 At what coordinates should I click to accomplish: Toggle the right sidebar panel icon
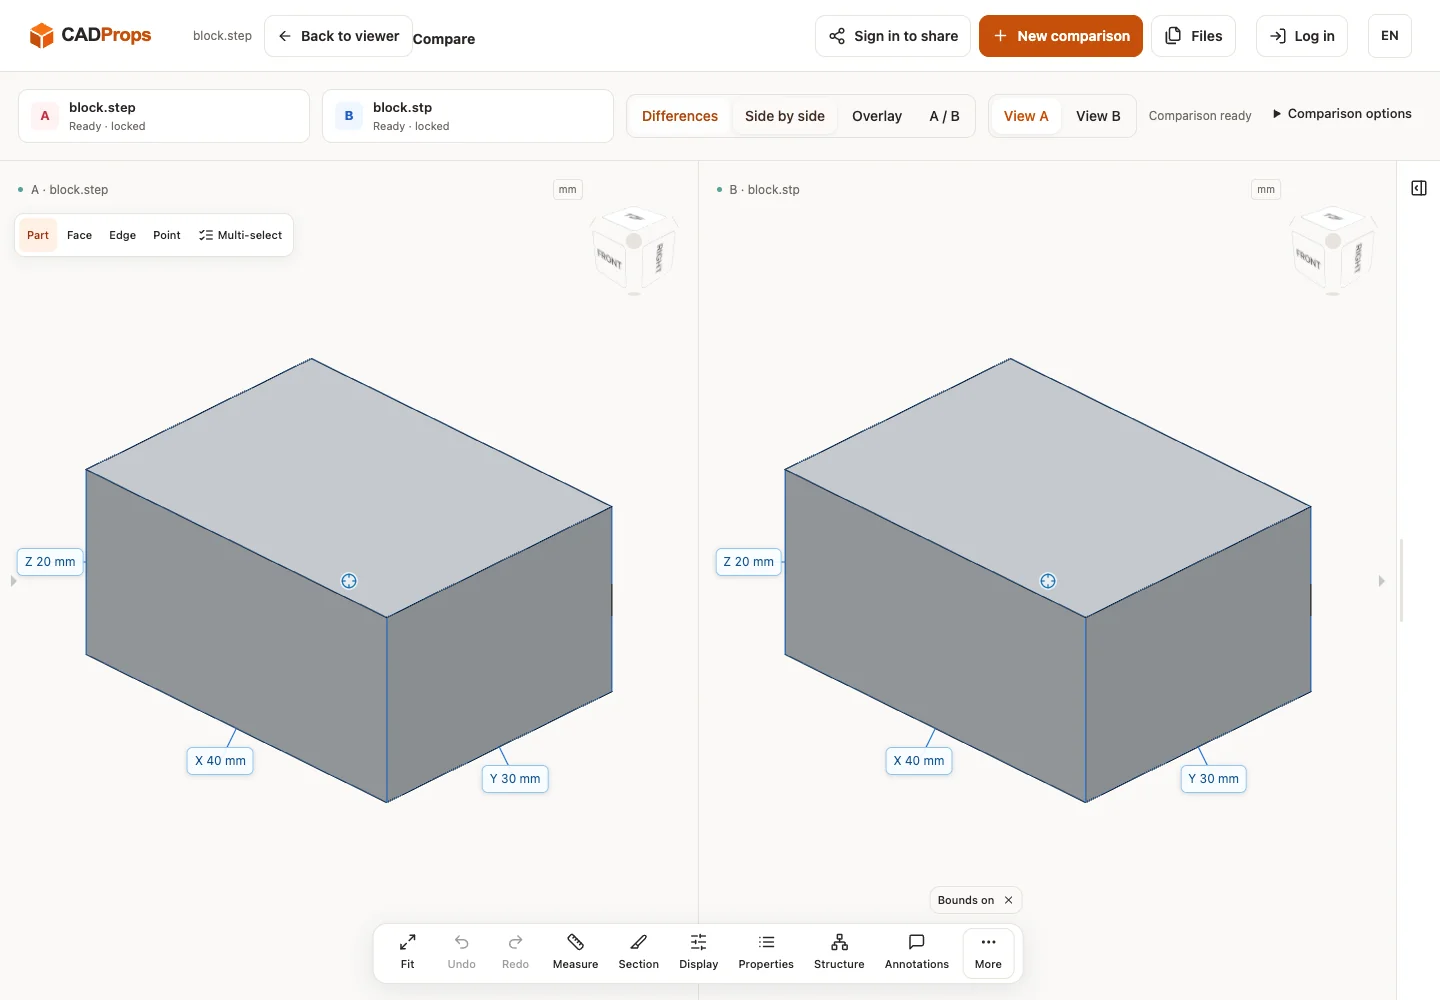coord(1419,188)
